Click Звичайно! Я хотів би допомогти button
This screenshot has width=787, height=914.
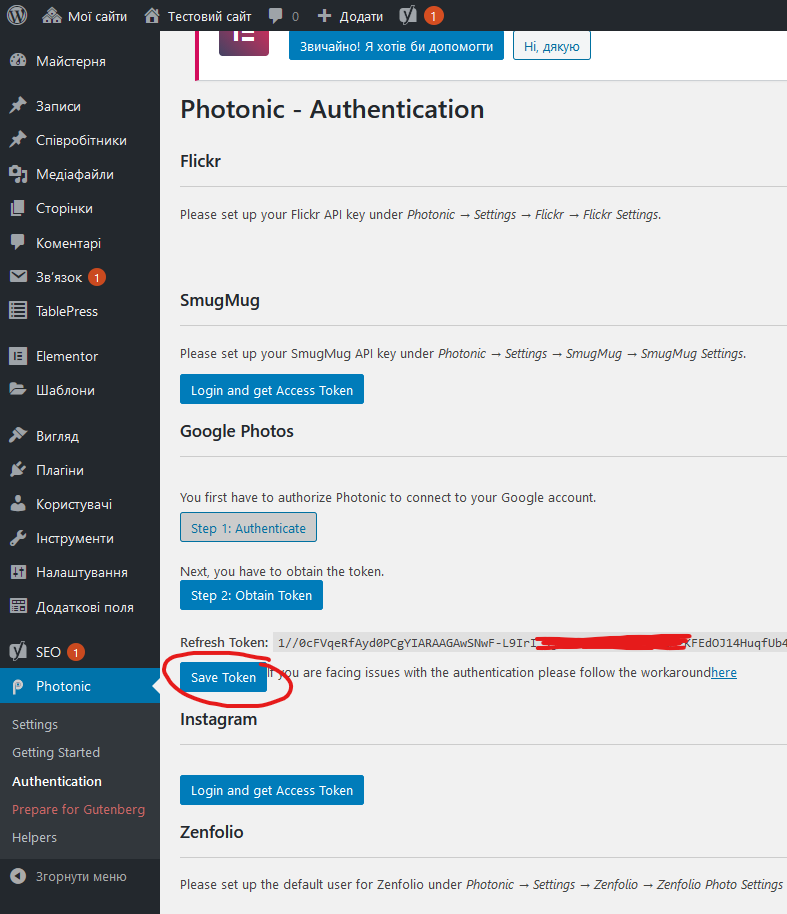coord(396,46)
